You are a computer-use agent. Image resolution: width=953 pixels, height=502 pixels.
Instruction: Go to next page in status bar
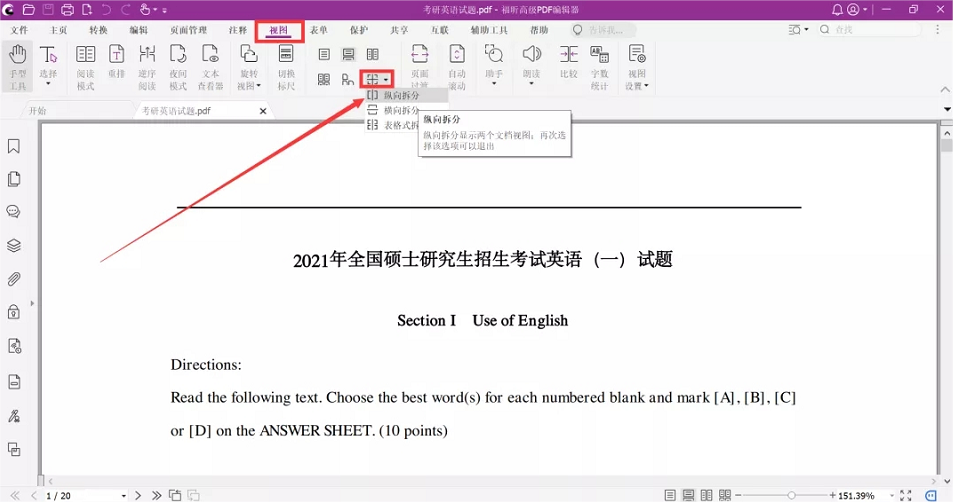tap(138, 495)
